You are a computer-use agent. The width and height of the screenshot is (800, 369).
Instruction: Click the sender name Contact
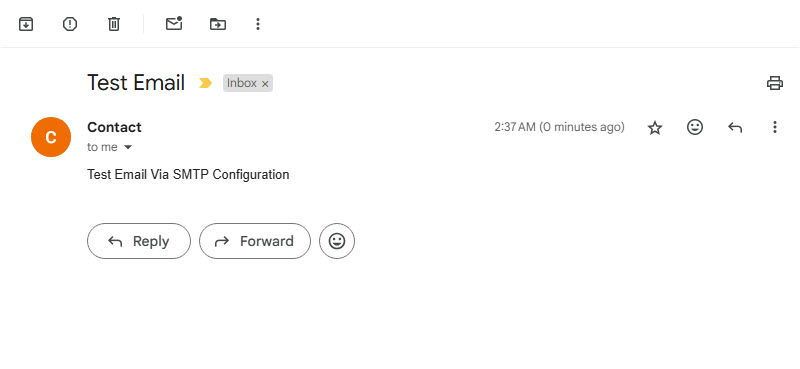[x=114, y=127]
